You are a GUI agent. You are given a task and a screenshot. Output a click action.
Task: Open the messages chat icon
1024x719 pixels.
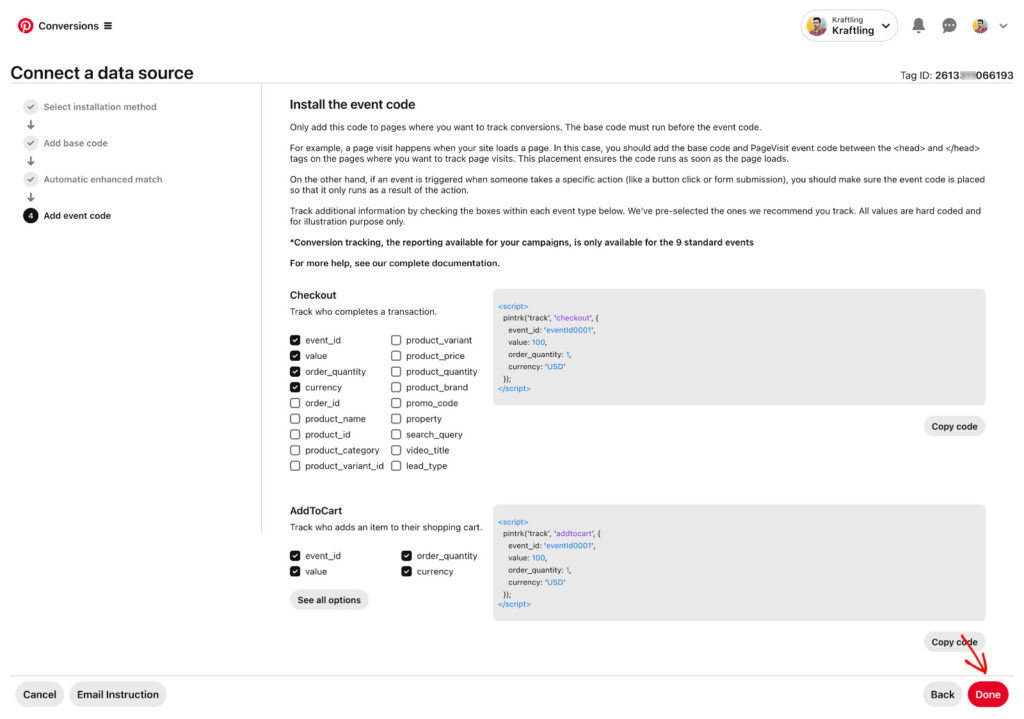[949, 25]
